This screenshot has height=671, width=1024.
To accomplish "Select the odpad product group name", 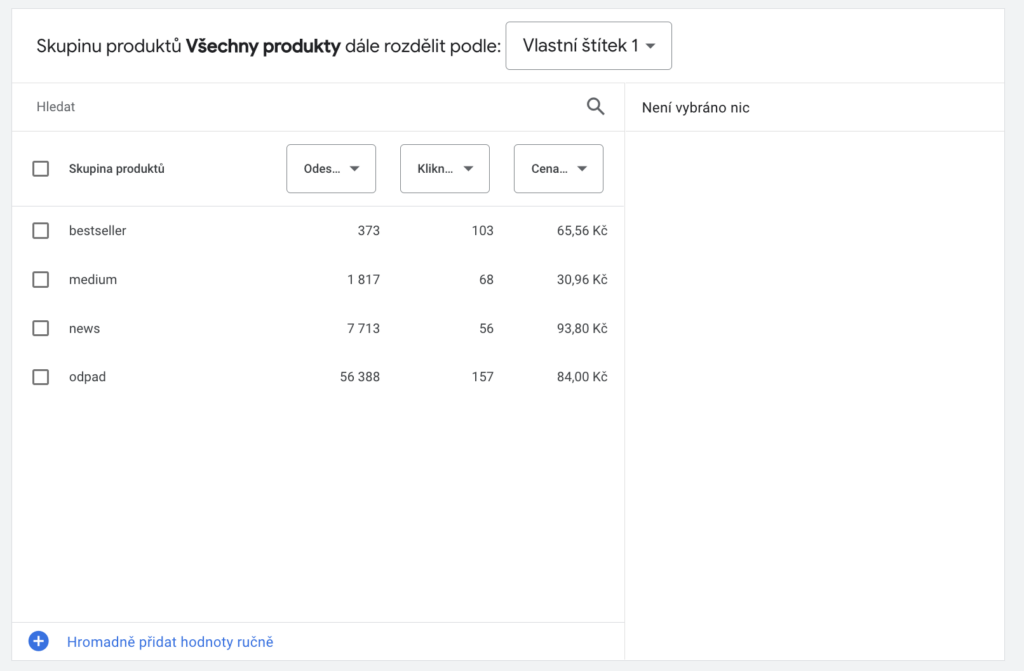I will pyautogui.click(x=87, y=377).
